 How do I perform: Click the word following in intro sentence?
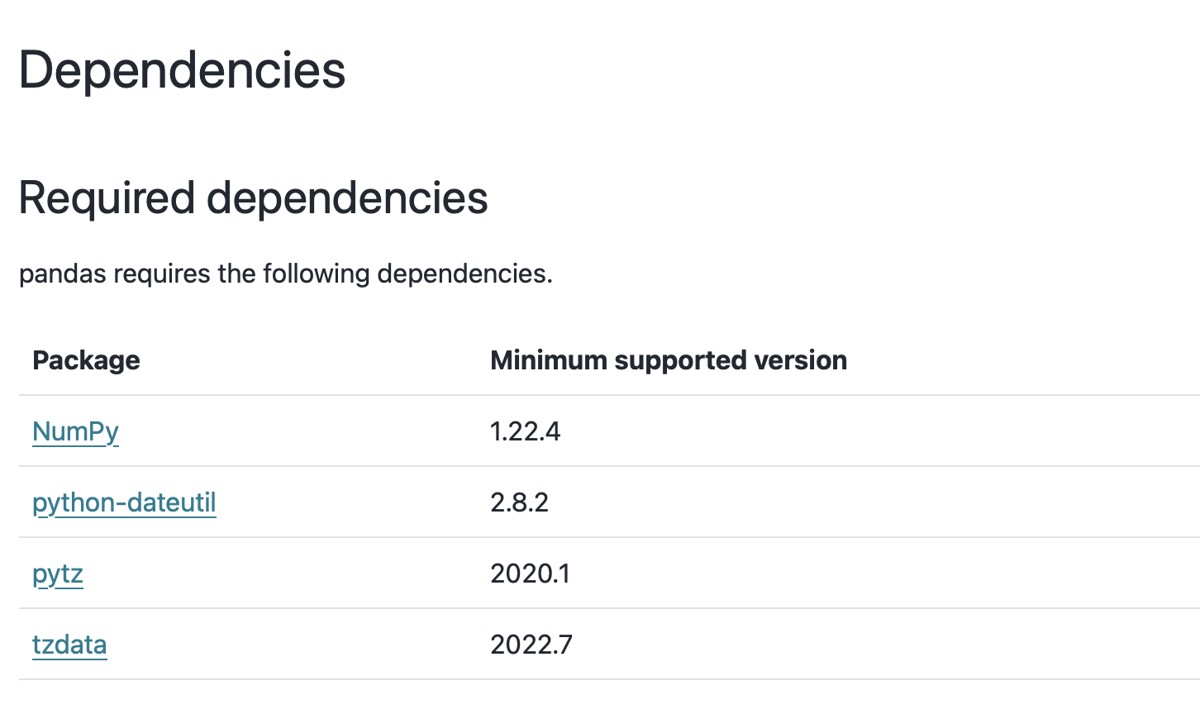click(316, 274)
